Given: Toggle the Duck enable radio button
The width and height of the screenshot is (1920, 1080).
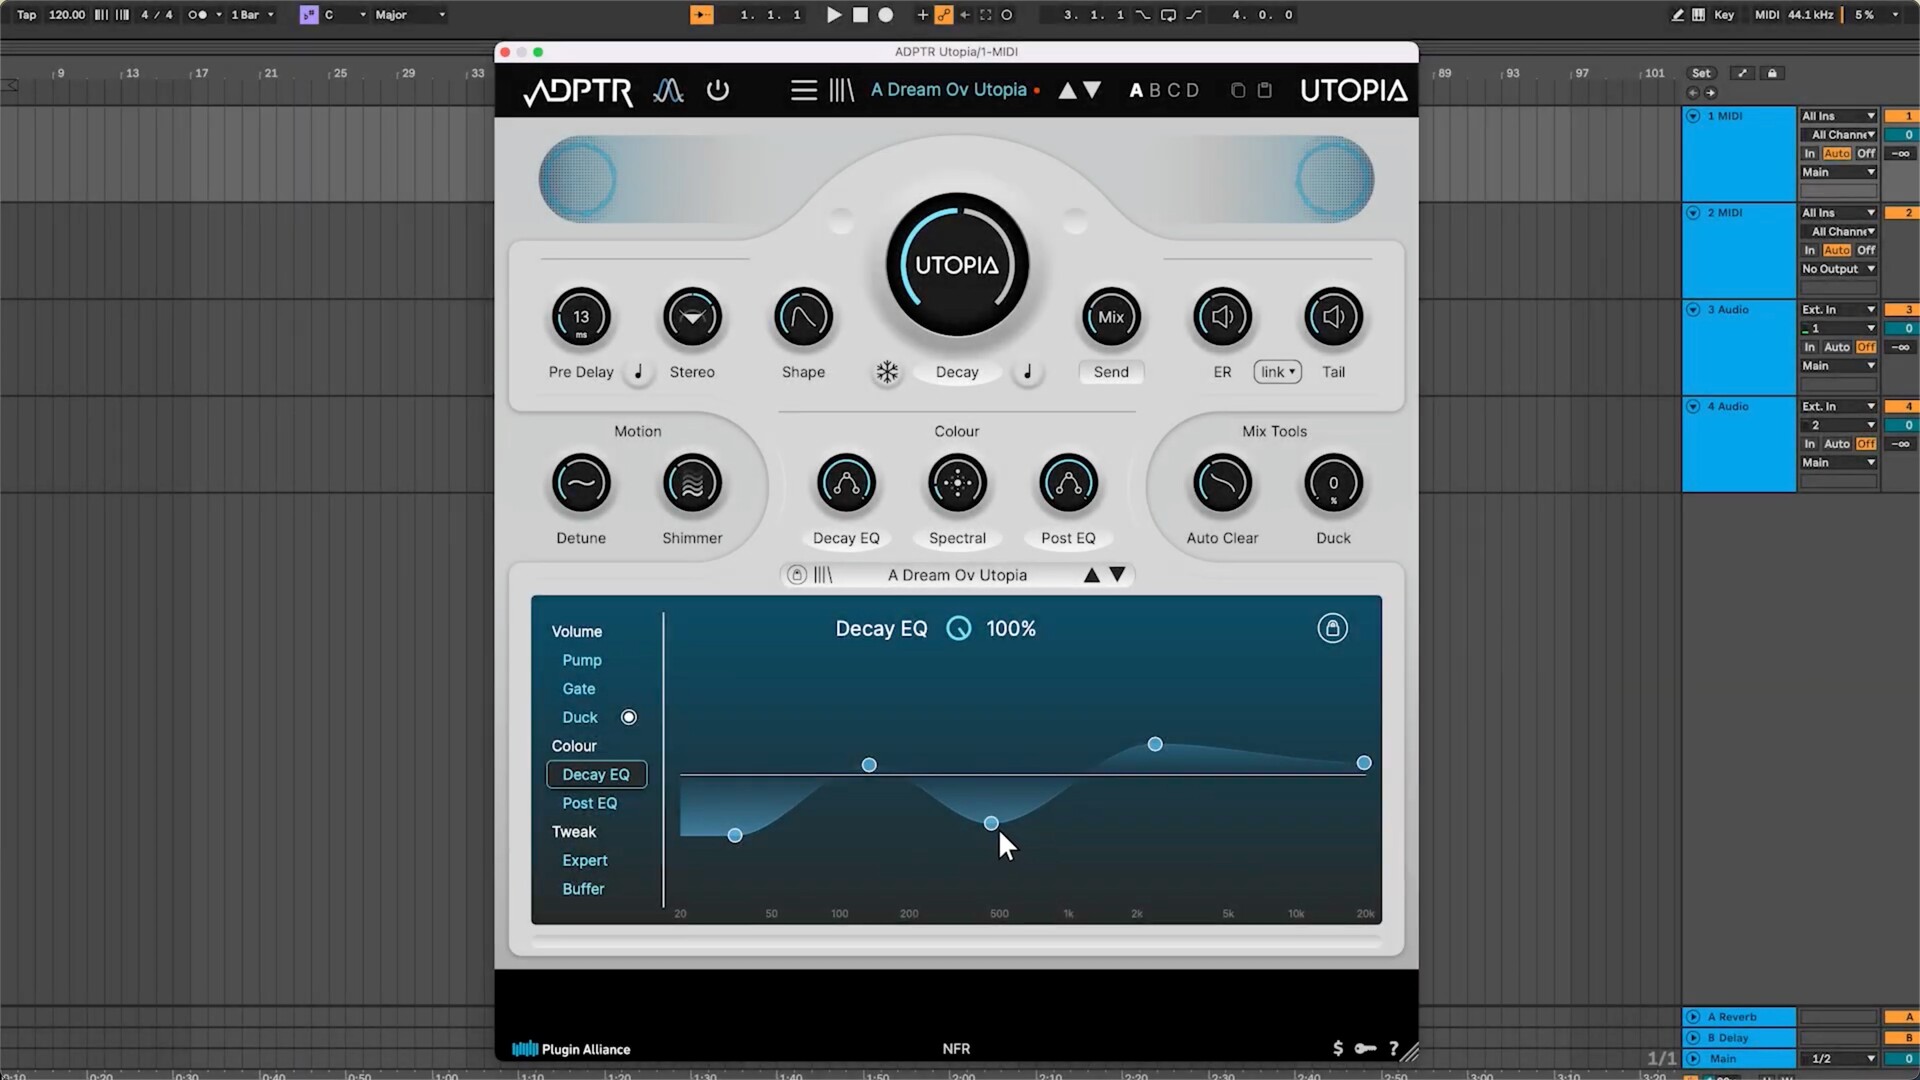Looking at the screenshot, I should 629,717.
